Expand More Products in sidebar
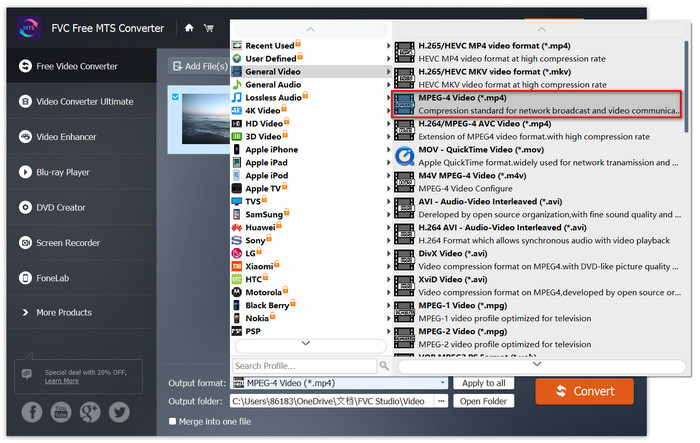The height and width of the screenshot is (443, 700). coord(82,313)
